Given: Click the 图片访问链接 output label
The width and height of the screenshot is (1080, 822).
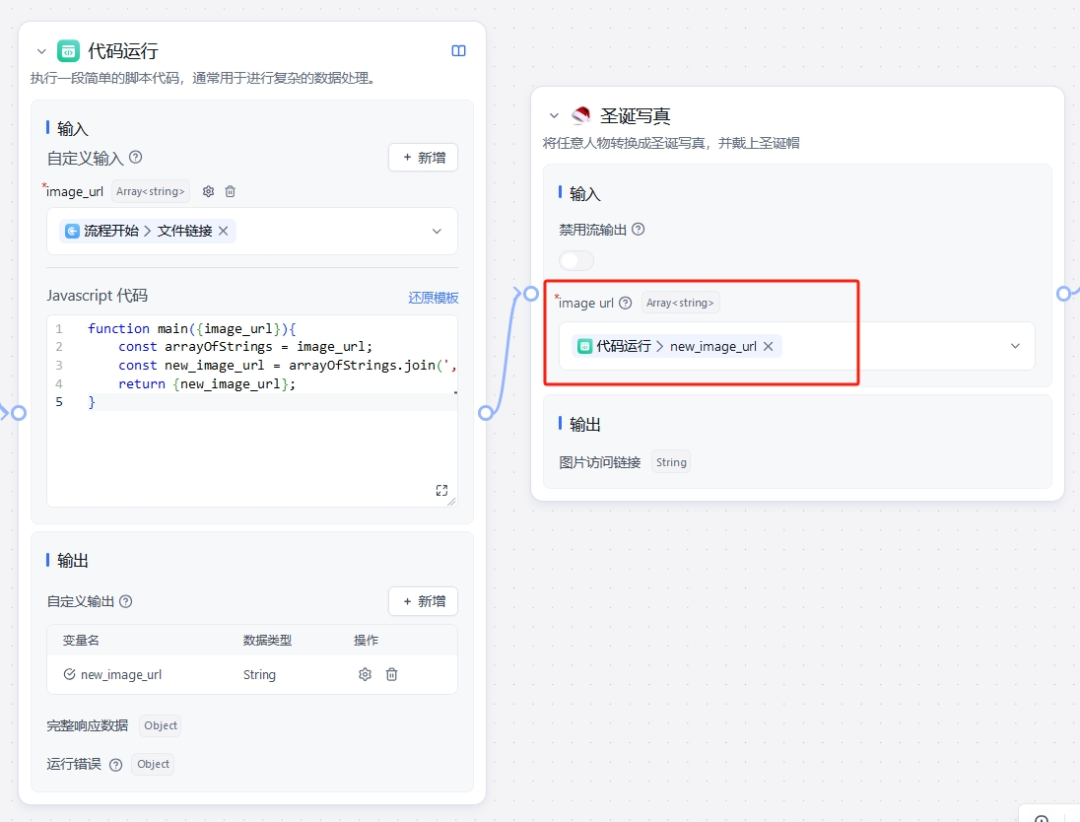Looking at the screenshot, I should [x=599, y=462].
